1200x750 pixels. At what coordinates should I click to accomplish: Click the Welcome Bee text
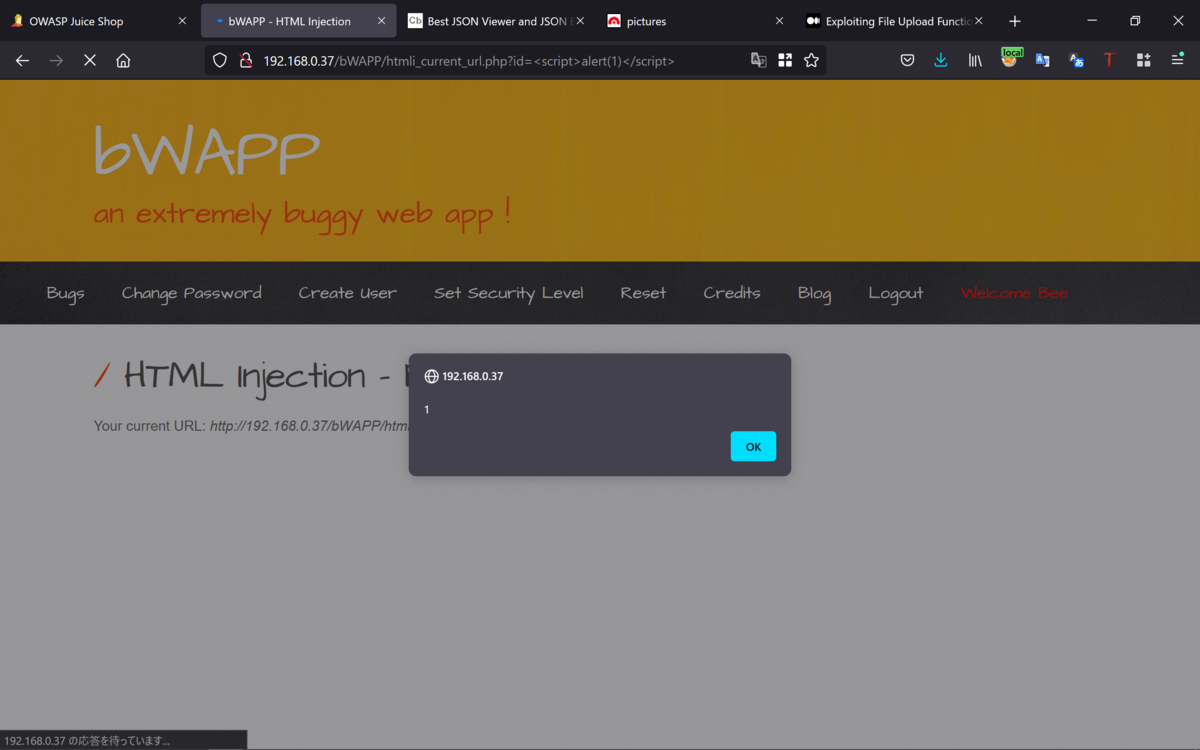(x=1014, y=293)
